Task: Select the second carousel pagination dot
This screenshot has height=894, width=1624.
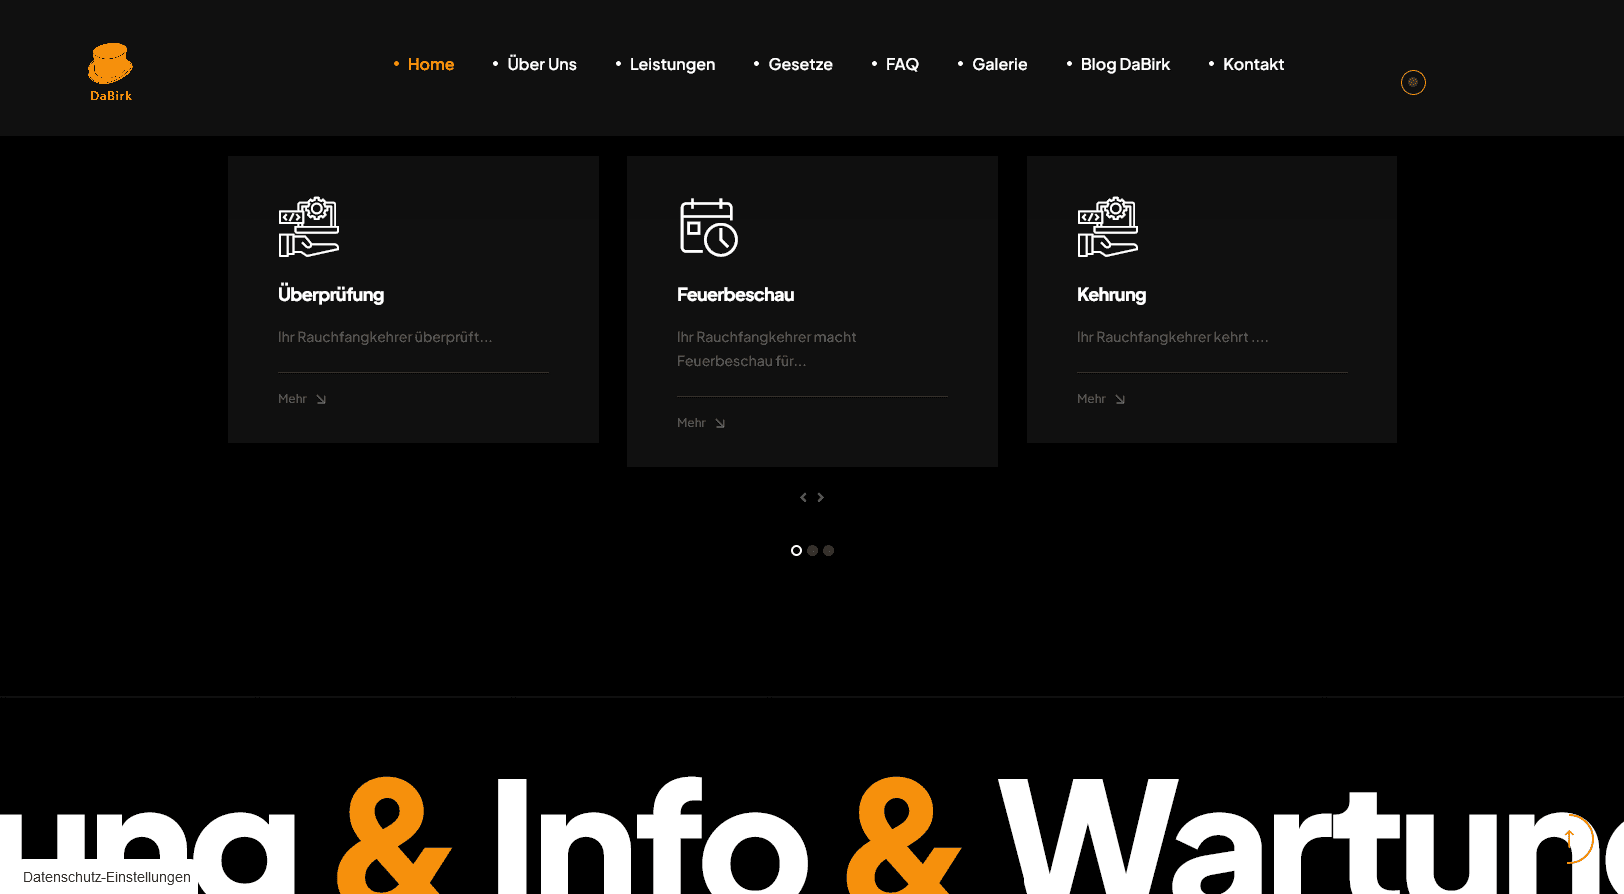Action: click(x=812, y=550)
